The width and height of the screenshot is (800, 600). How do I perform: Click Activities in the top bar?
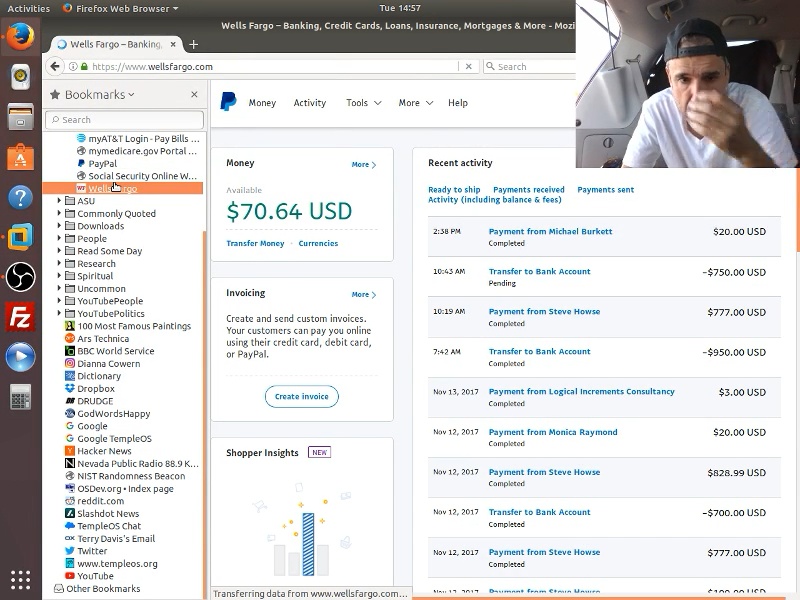pyautogui.click(x=29, y=8)
